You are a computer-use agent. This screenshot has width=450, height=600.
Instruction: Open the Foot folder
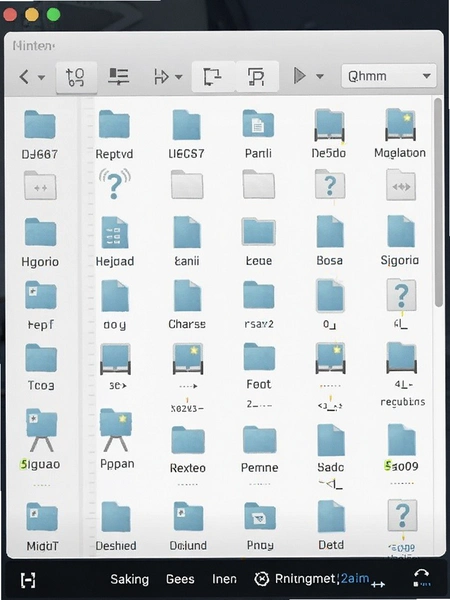point(259,357)
